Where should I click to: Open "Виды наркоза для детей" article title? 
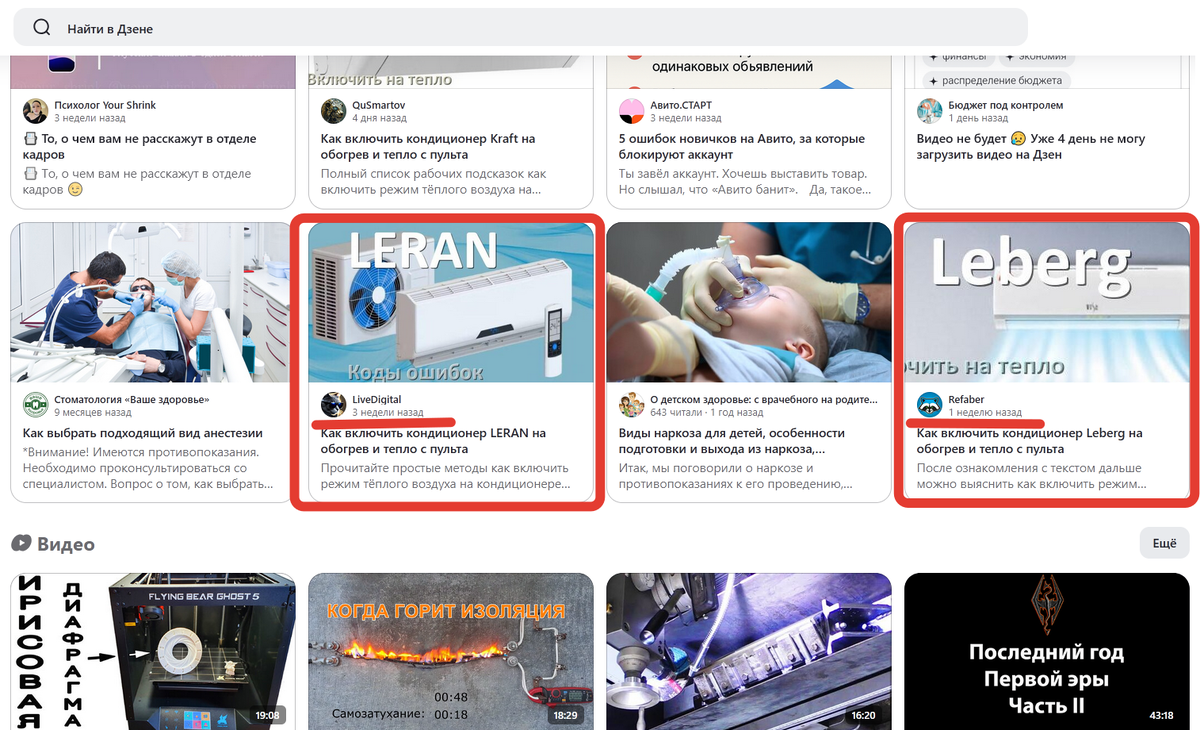[x=731, y=441]
